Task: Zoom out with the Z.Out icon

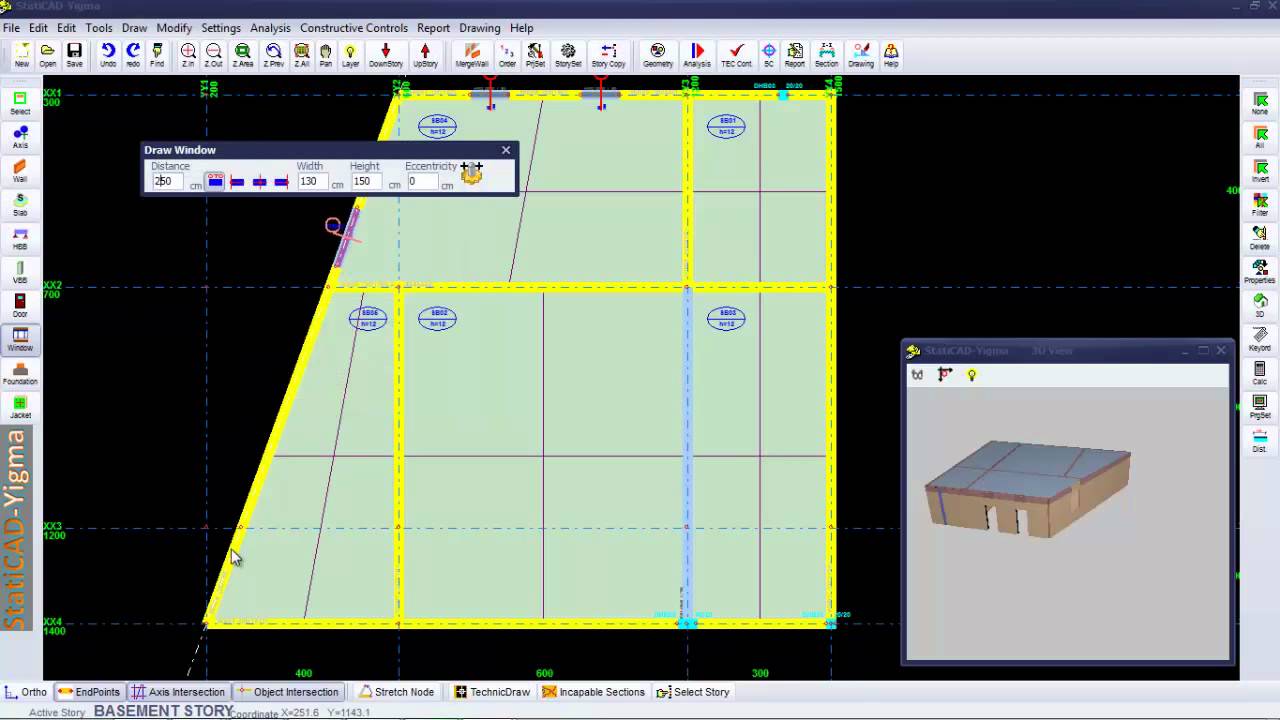Action: coord(214,55)
